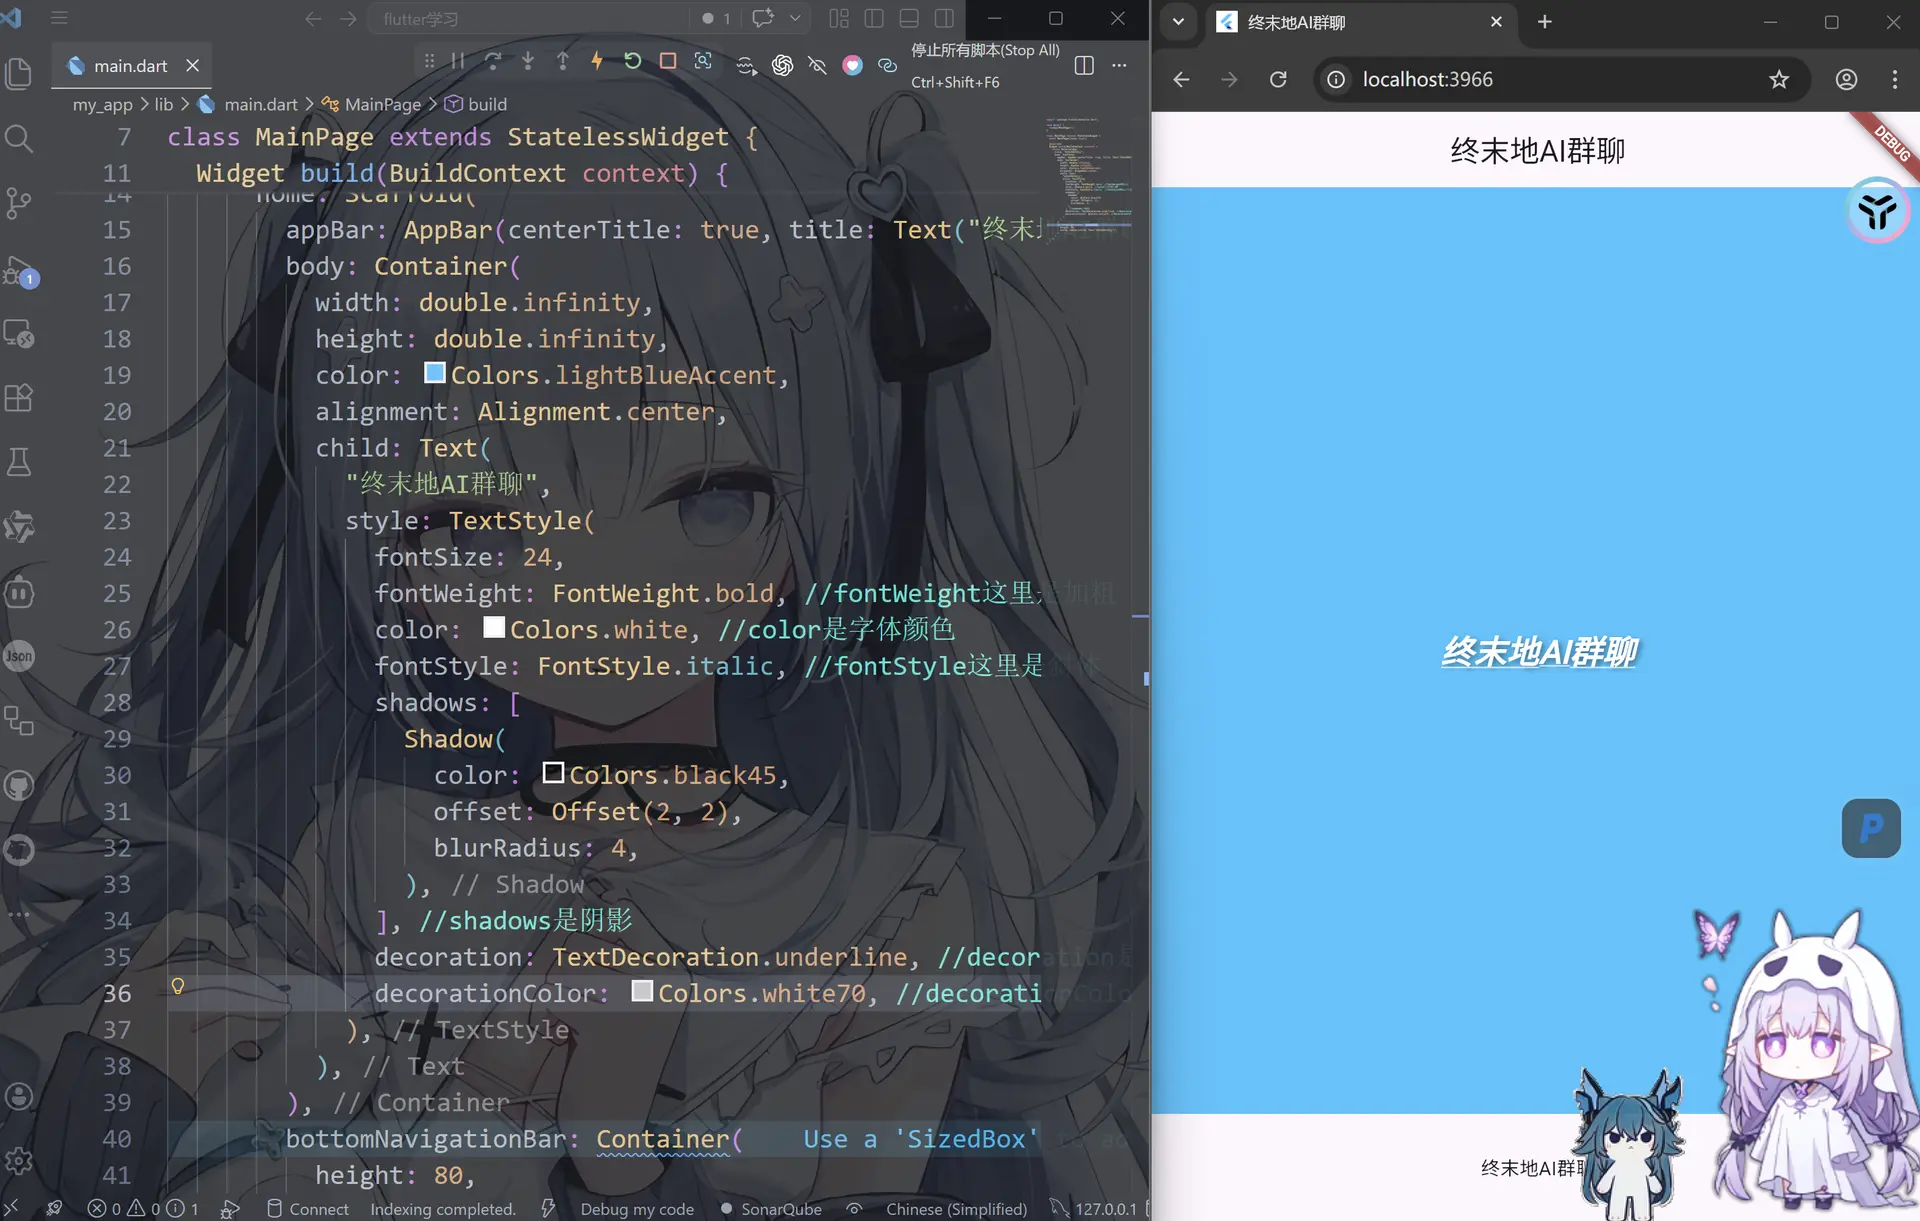Open Chrome's three-dot menu
Screen dimensions: 1920x1221
click(1894, 79)
